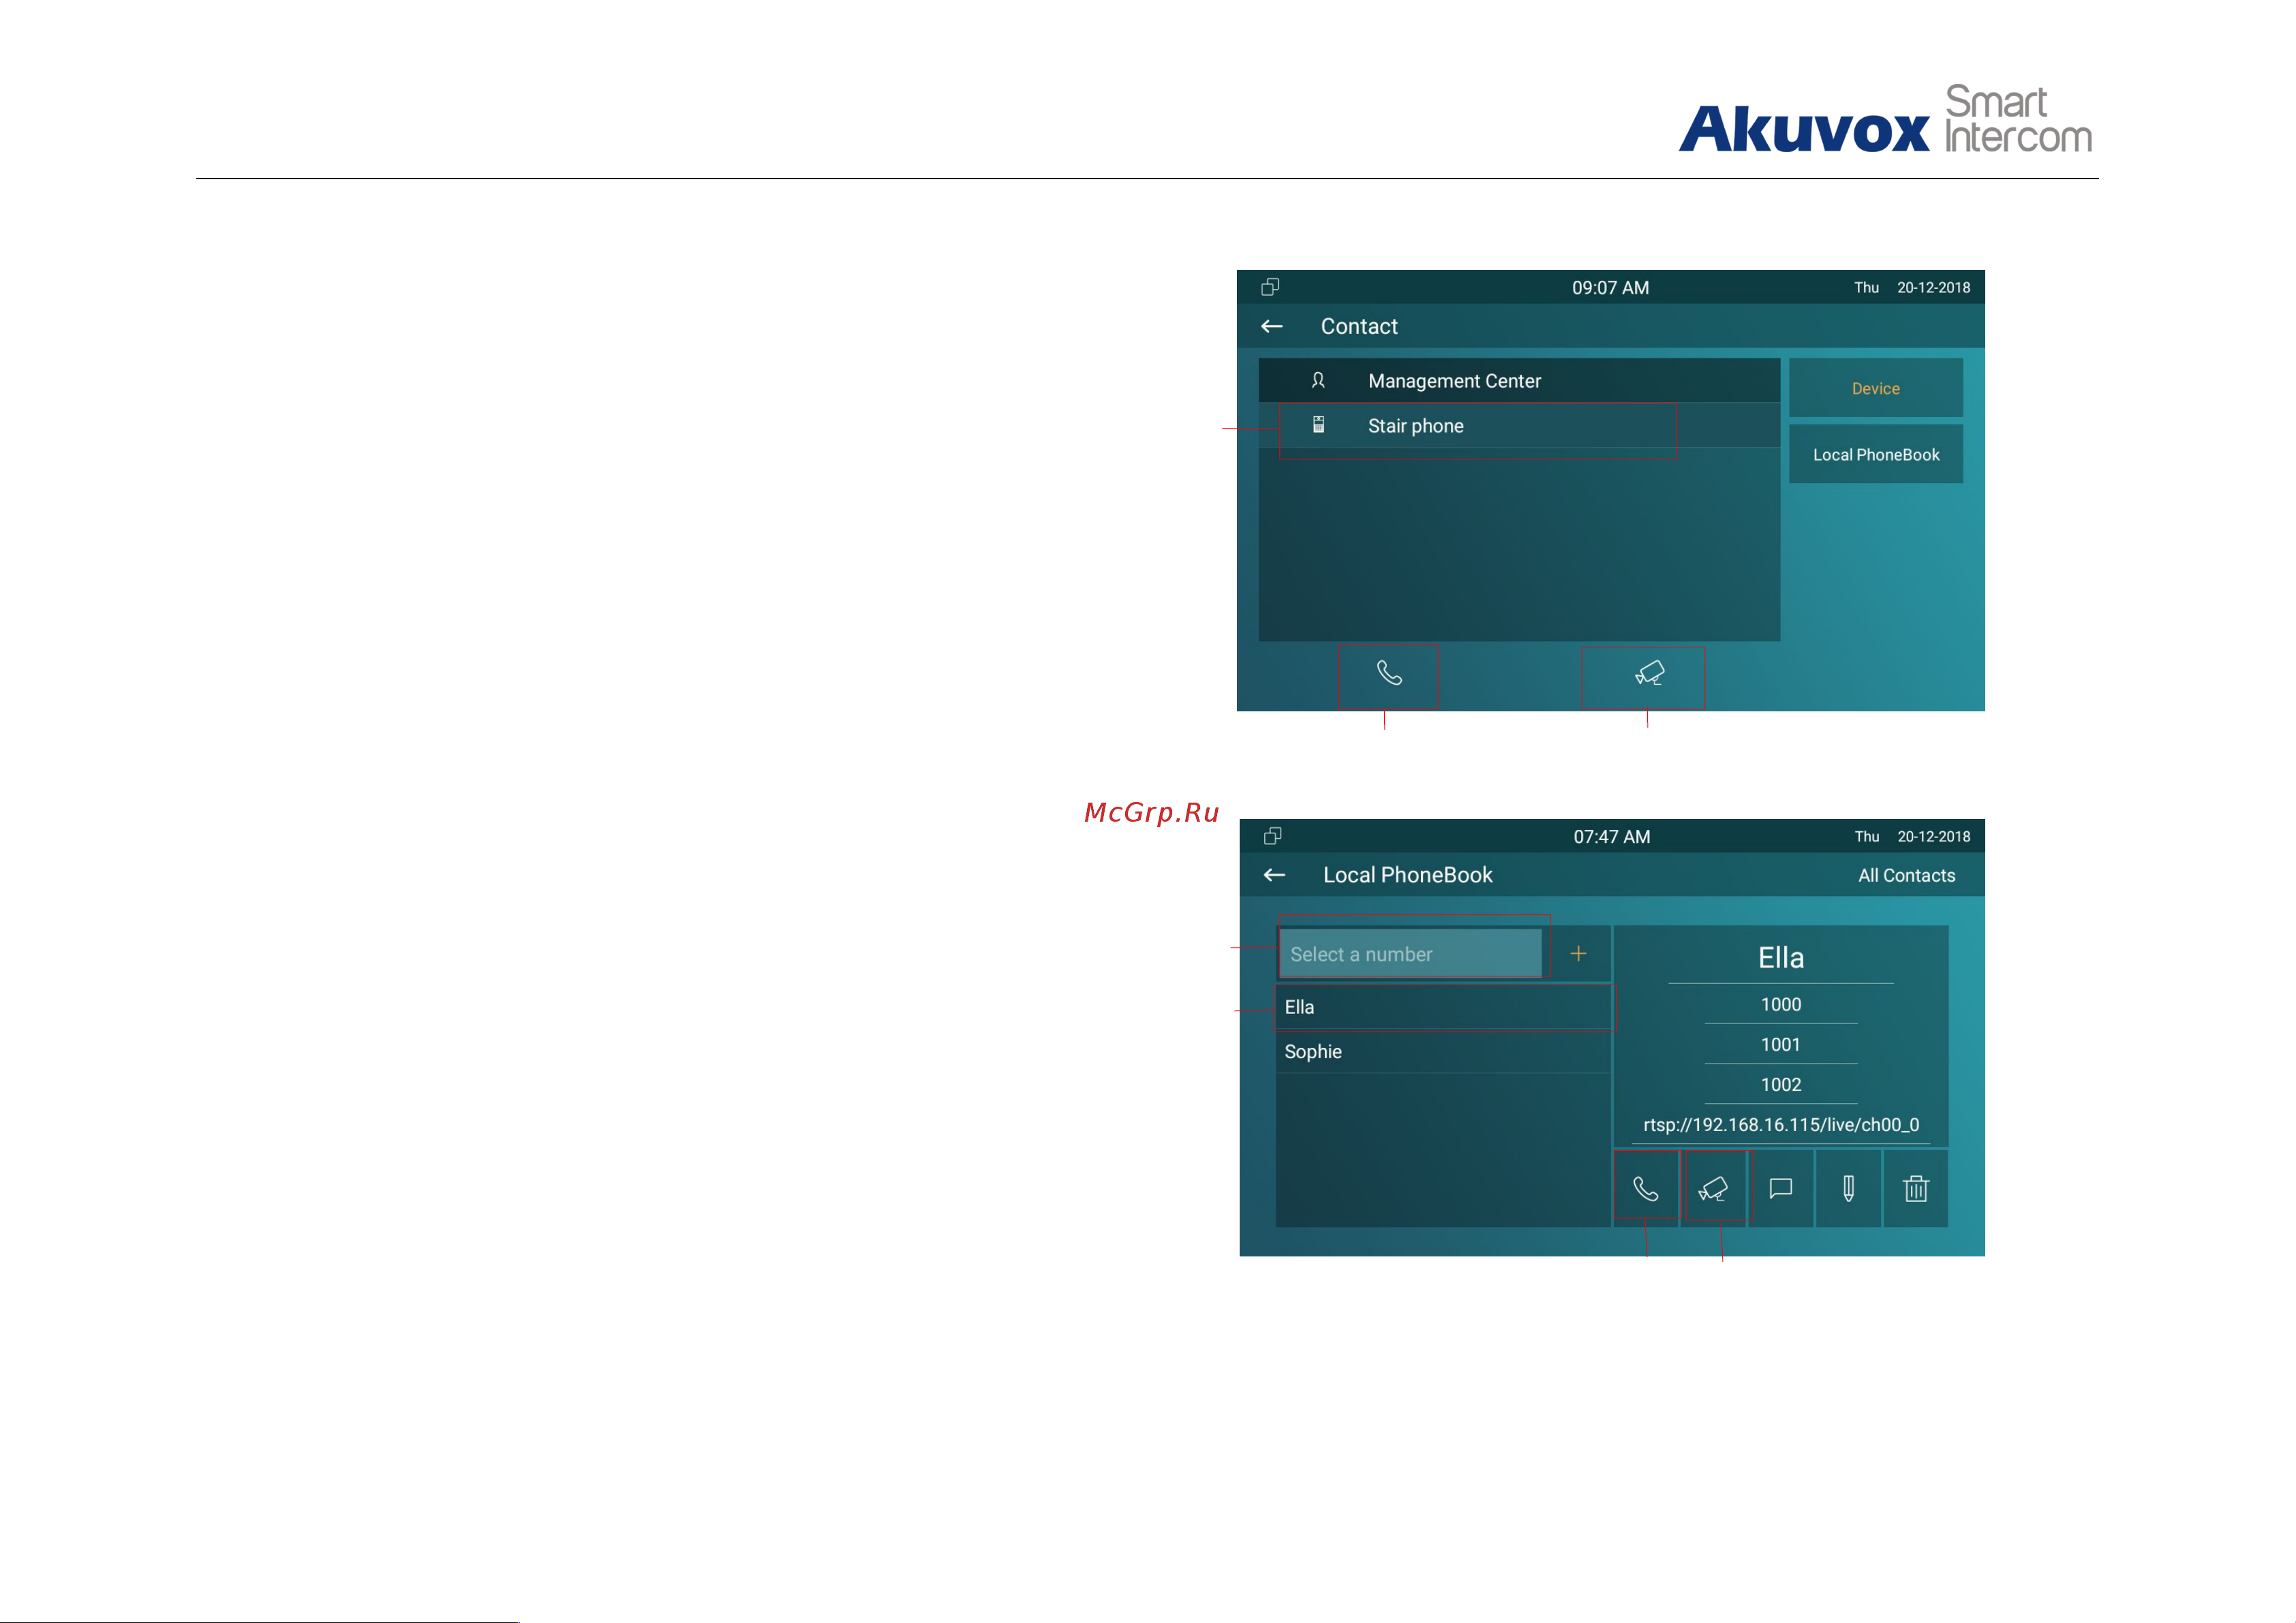Click the Ella name heading in details panel

[1781, 957]
